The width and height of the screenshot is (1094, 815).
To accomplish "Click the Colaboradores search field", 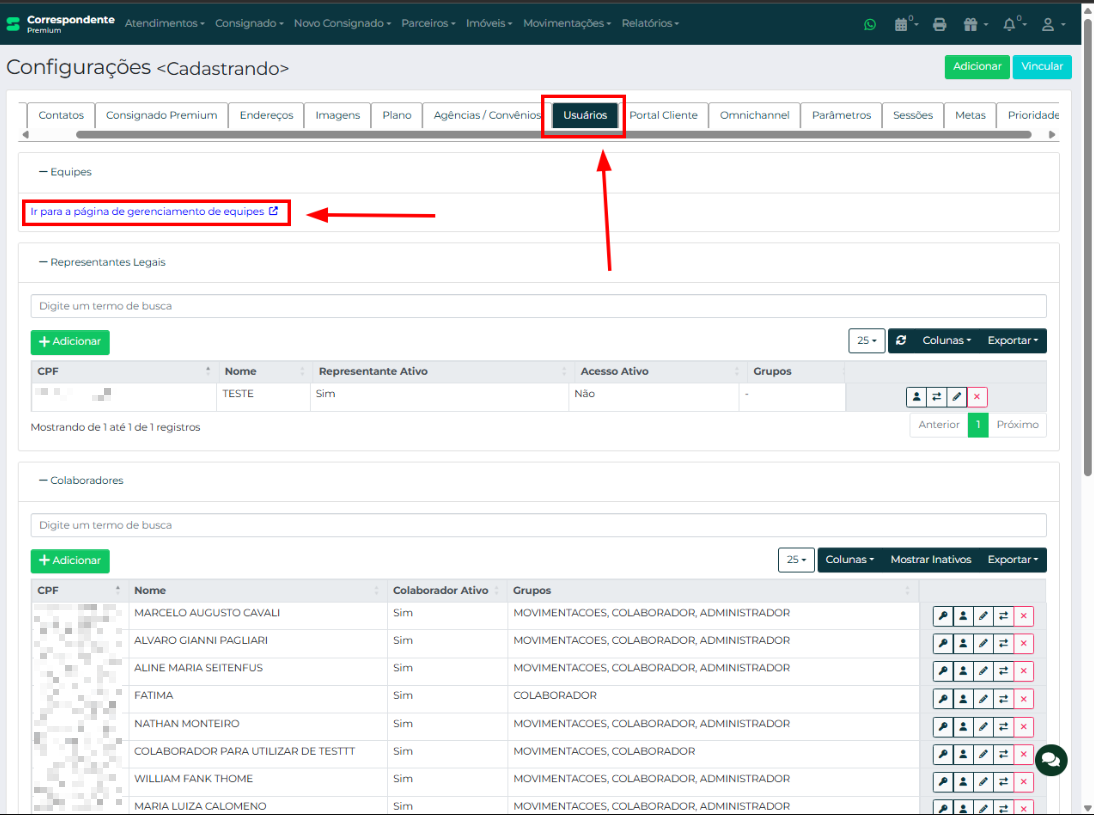I will [x=538, y=525].
